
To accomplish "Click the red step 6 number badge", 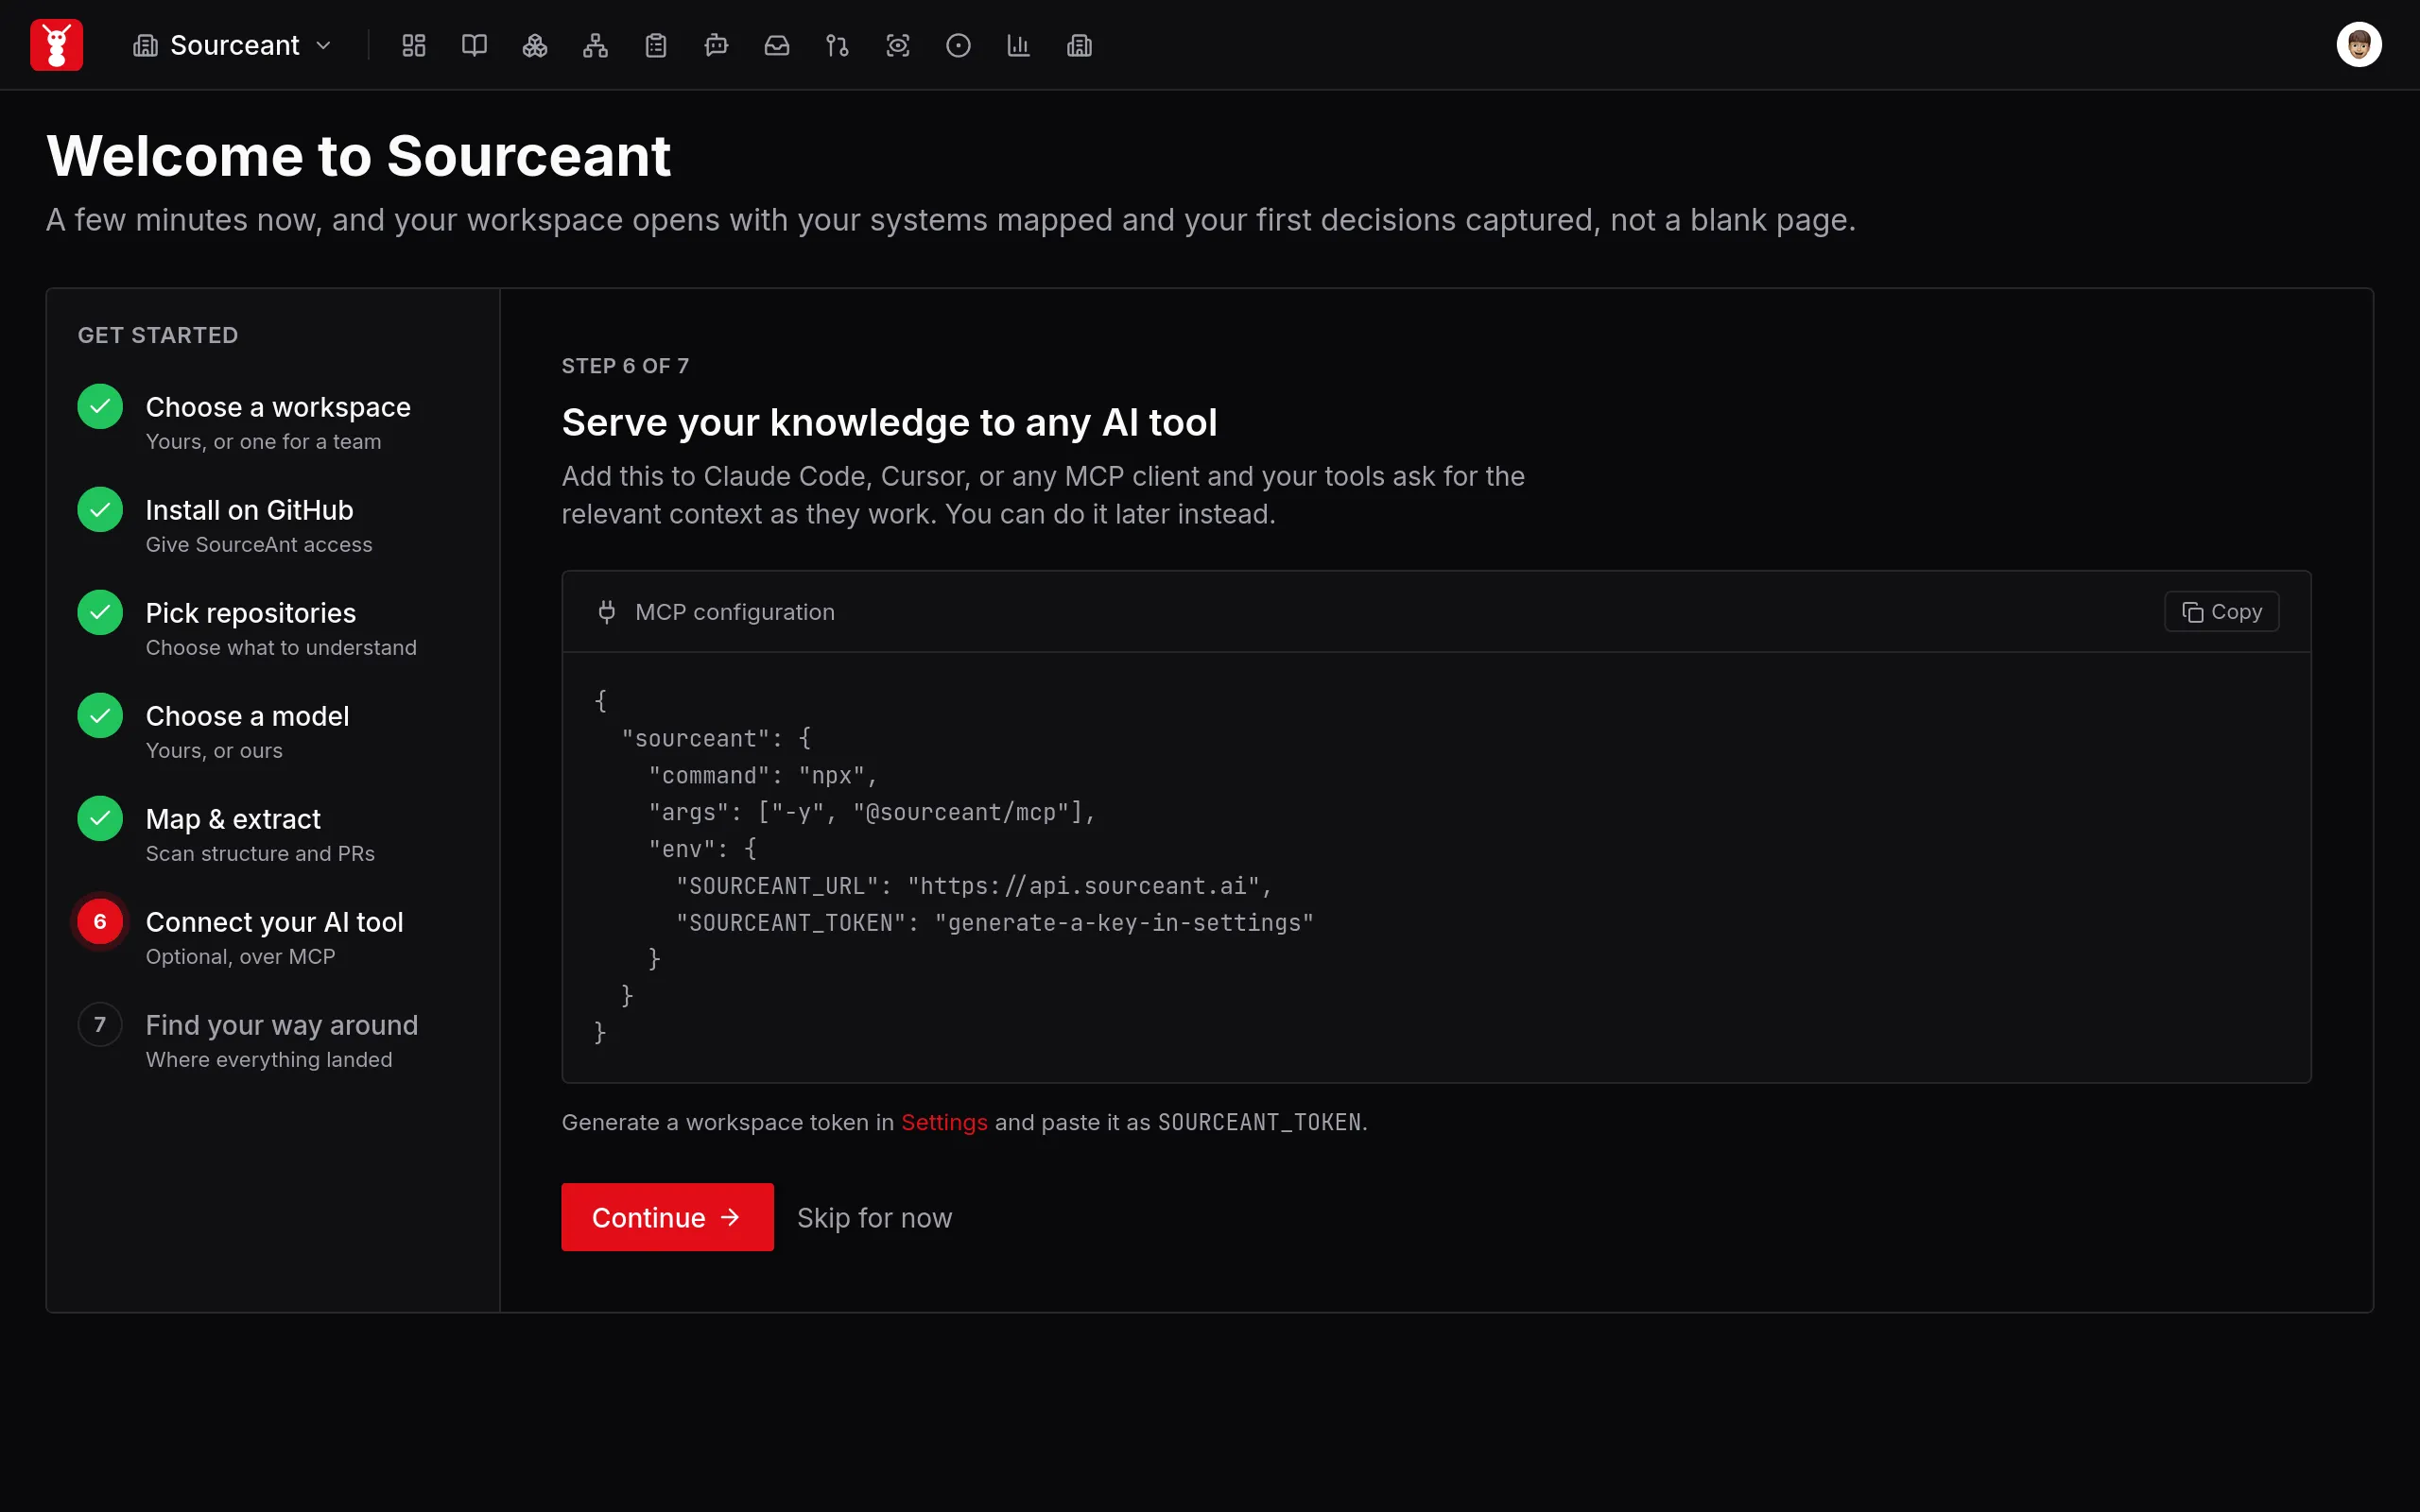I will (x=100, y=922).
